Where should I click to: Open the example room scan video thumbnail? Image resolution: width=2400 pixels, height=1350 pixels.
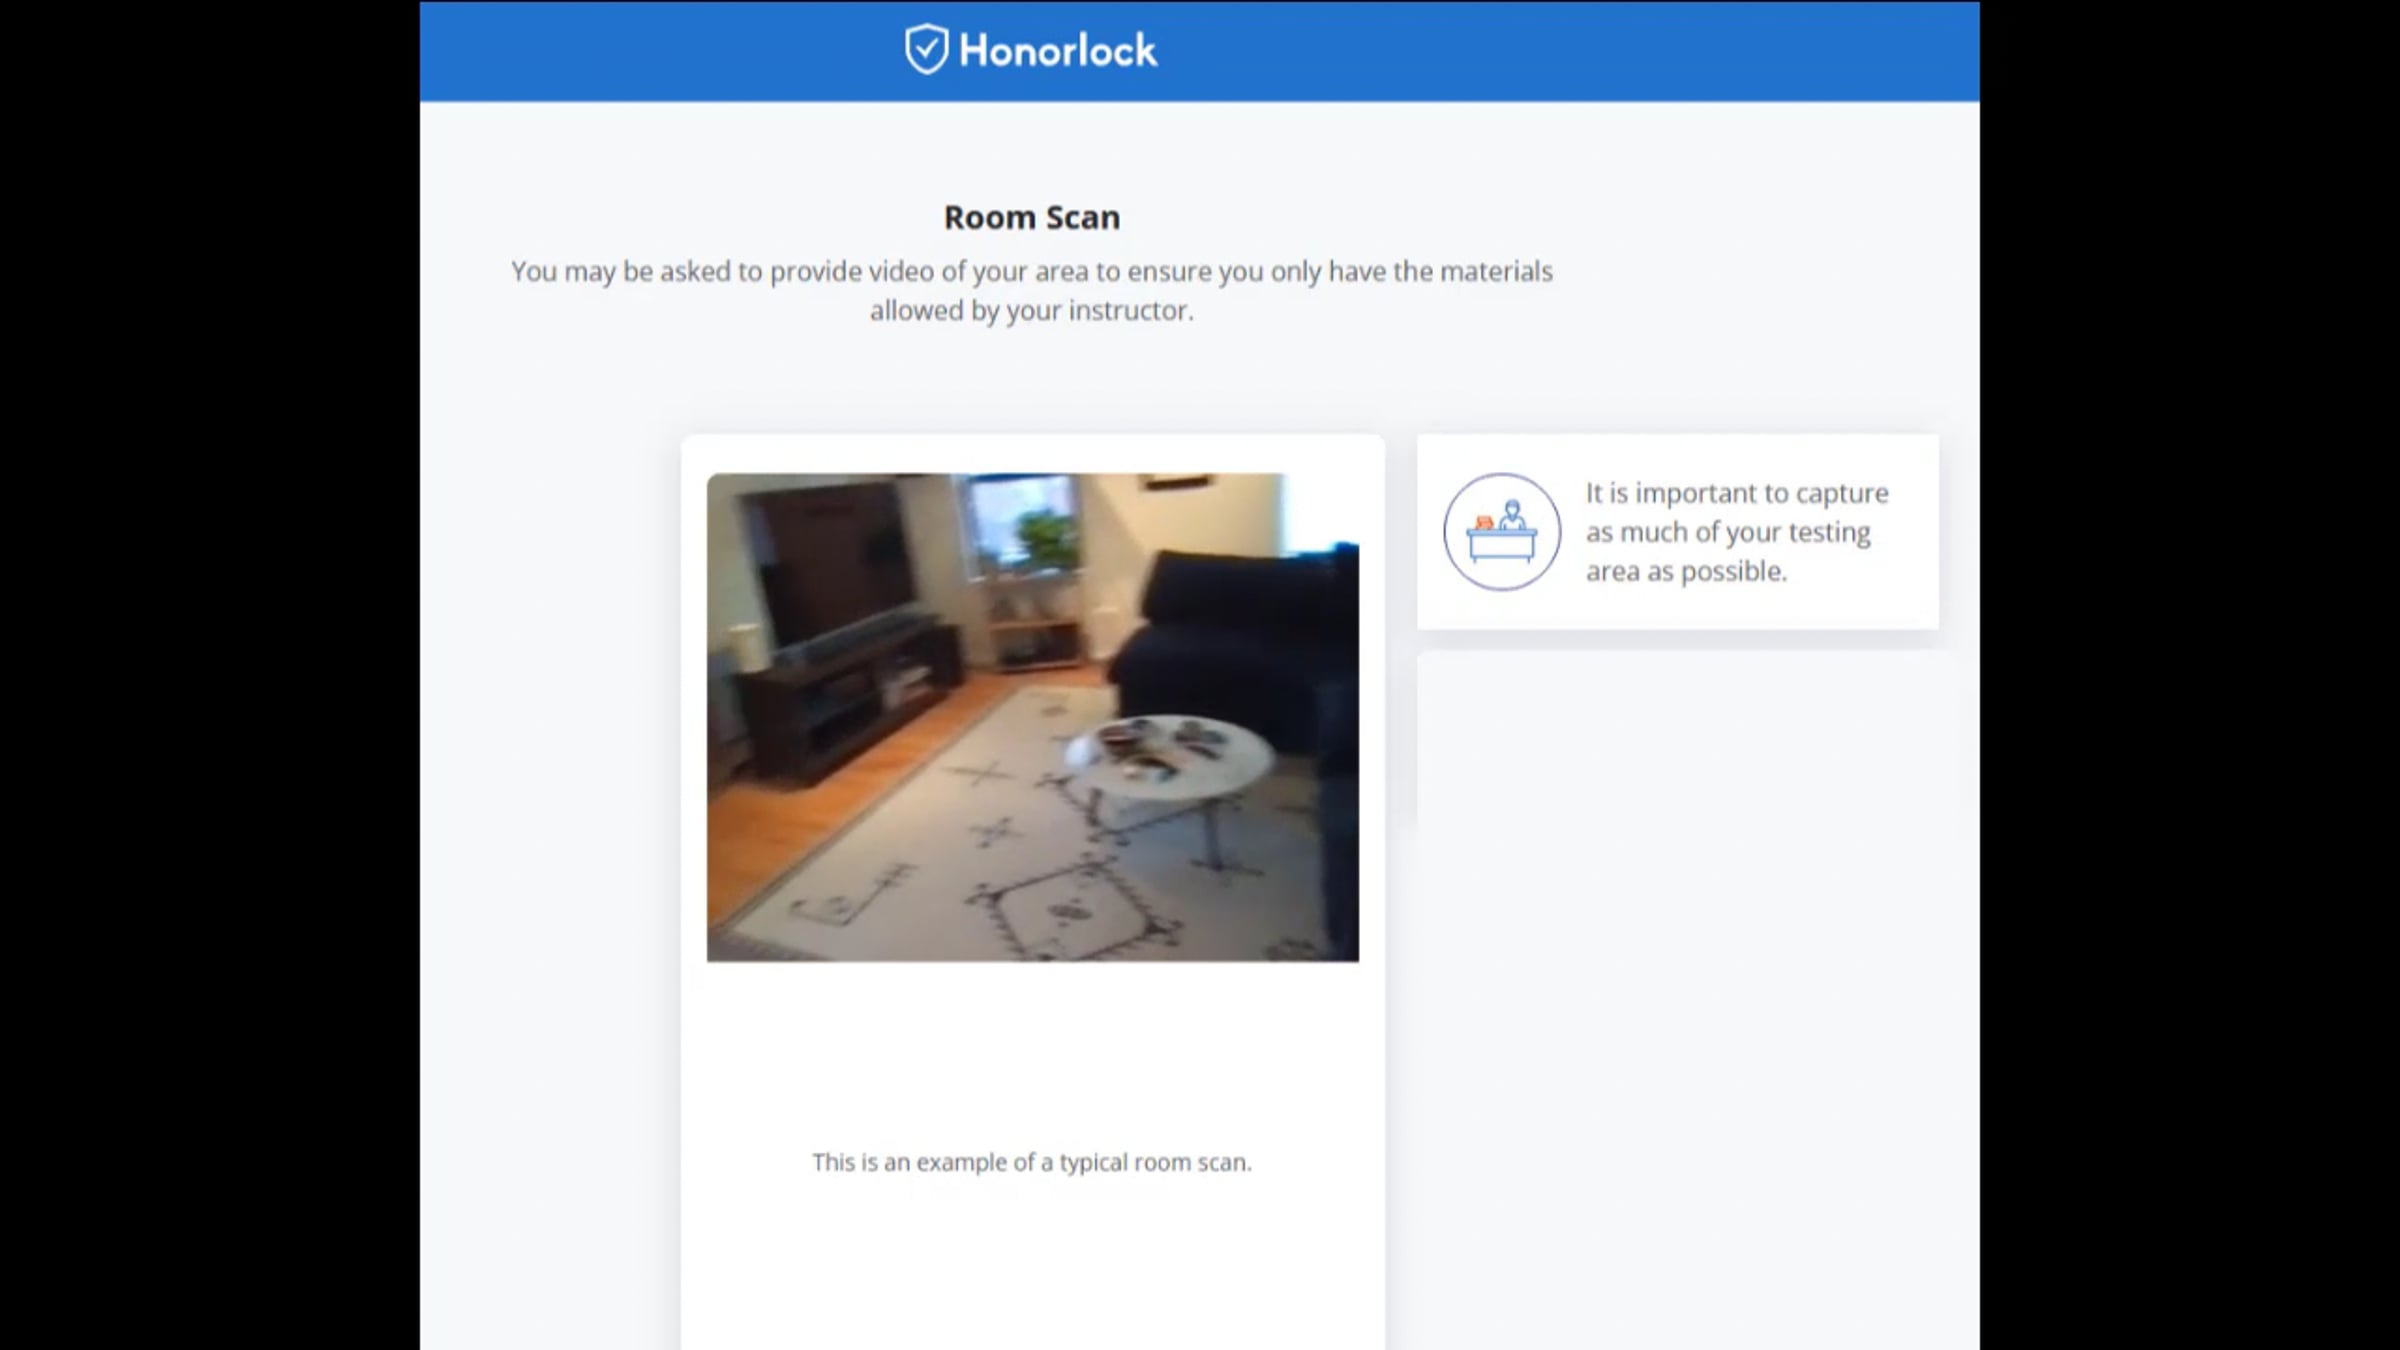click(x=1033, y=717)
